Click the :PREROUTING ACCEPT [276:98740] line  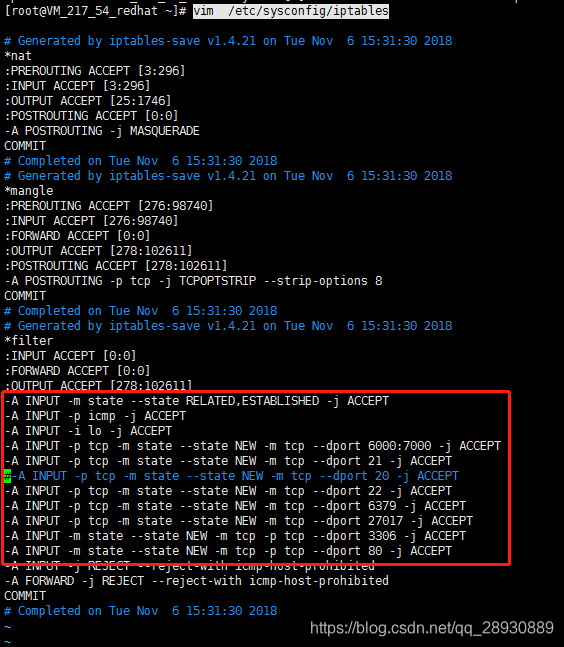[109, 205]
